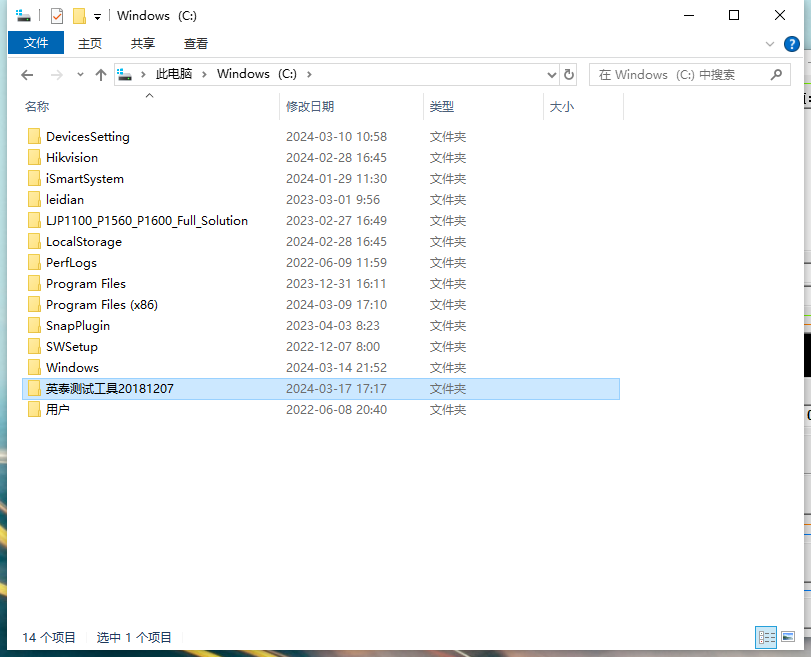
Task: Click date 2024-03-10 10:58
Action: pyautogui.click(x=336, y=137)
